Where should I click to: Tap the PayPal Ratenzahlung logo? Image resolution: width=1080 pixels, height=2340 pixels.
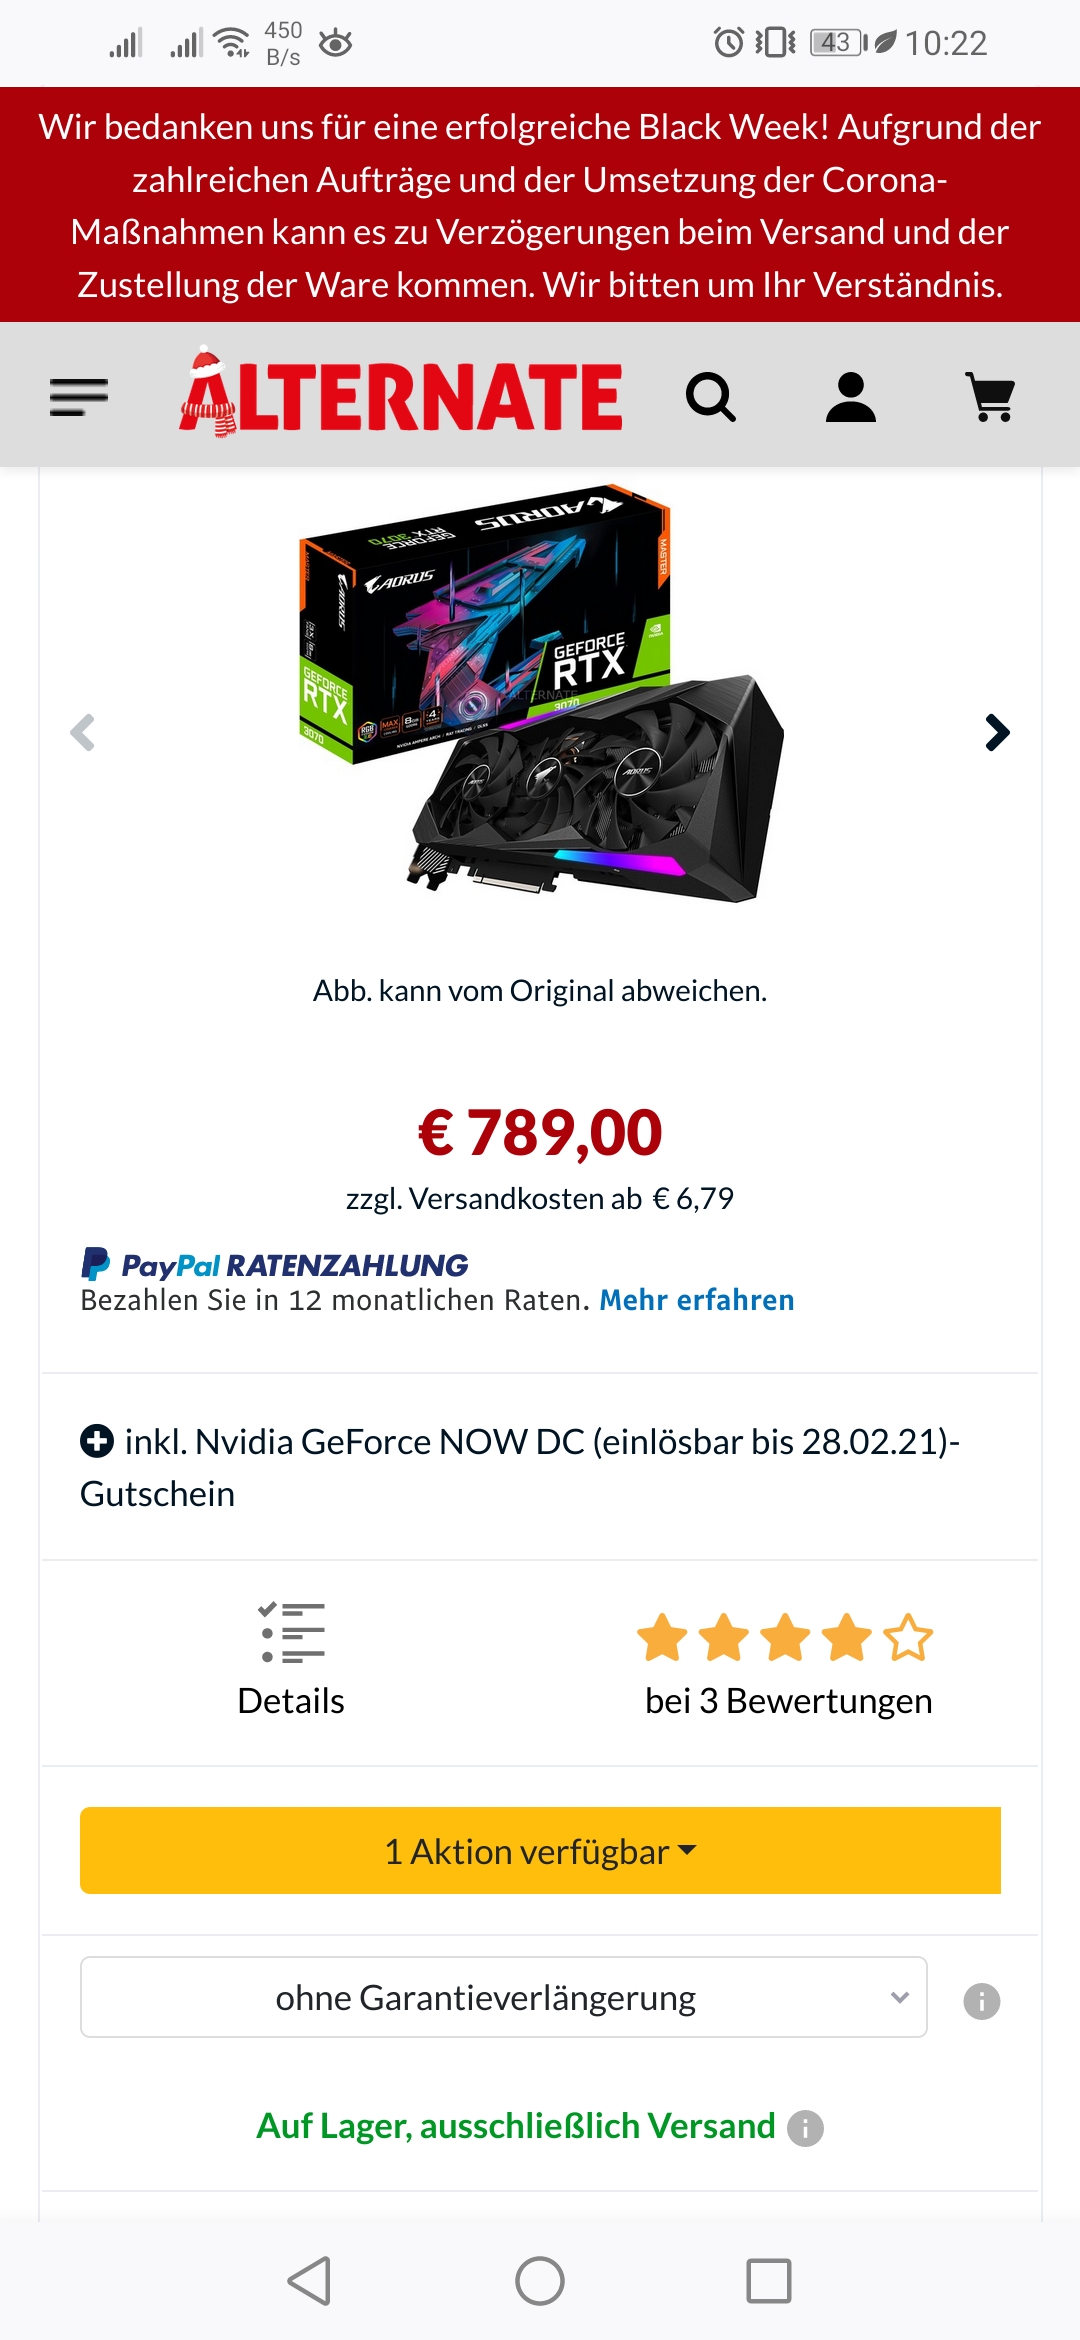(274, 1265)
